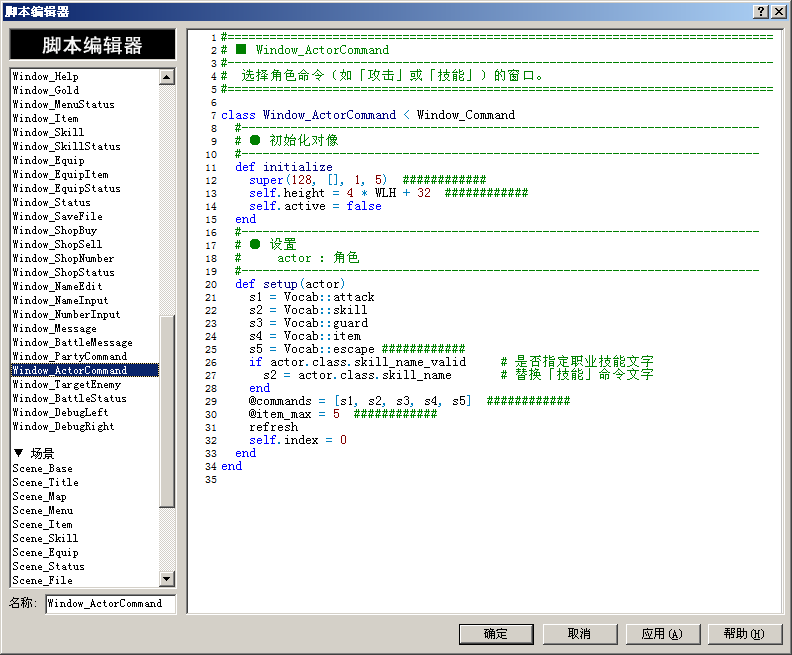
Task: Select Window_ShopStatus script
Action: pos(85,273)
